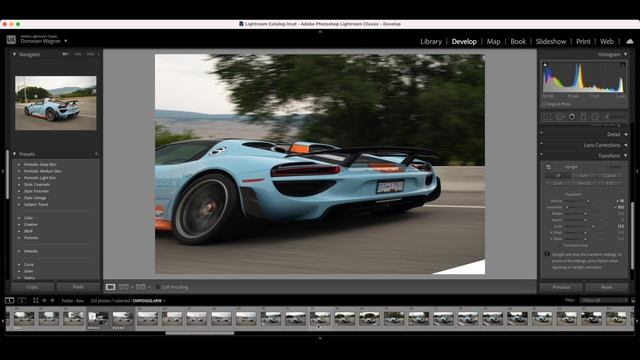
Task: Click the Navigator preview thumbnail
Action: point(56,103)
